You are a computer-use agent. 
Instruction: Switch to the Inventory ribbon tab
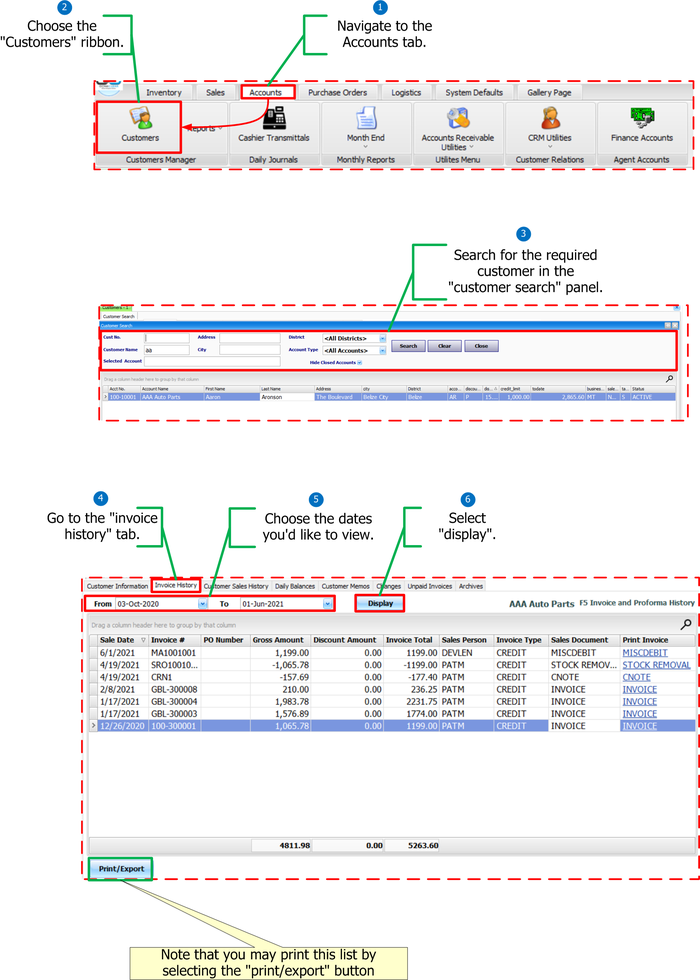pos(164,92)
